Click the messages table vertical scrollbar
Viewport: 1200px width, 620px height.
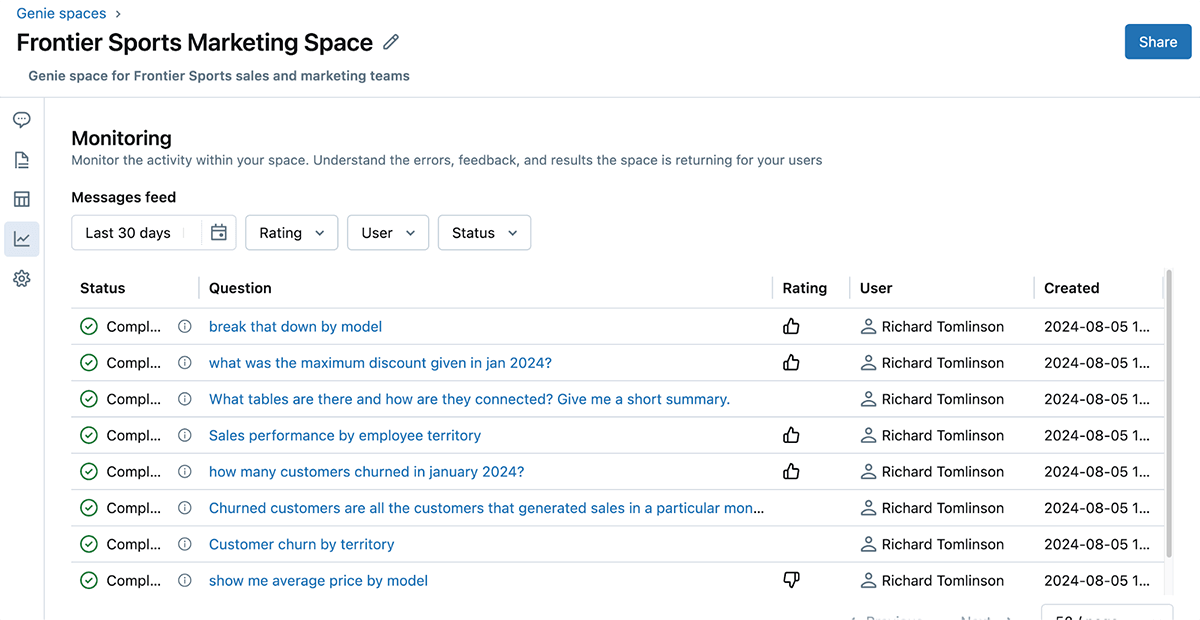1169,410
